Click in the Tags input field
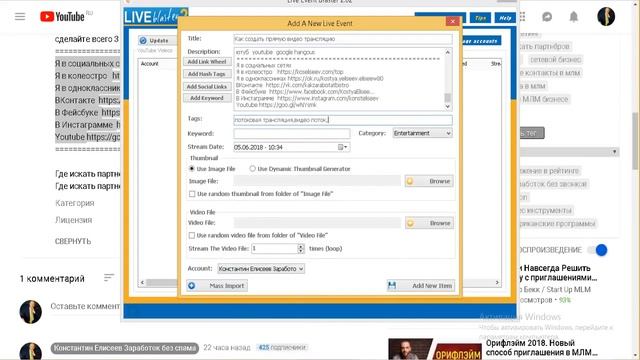 point(343,120)
